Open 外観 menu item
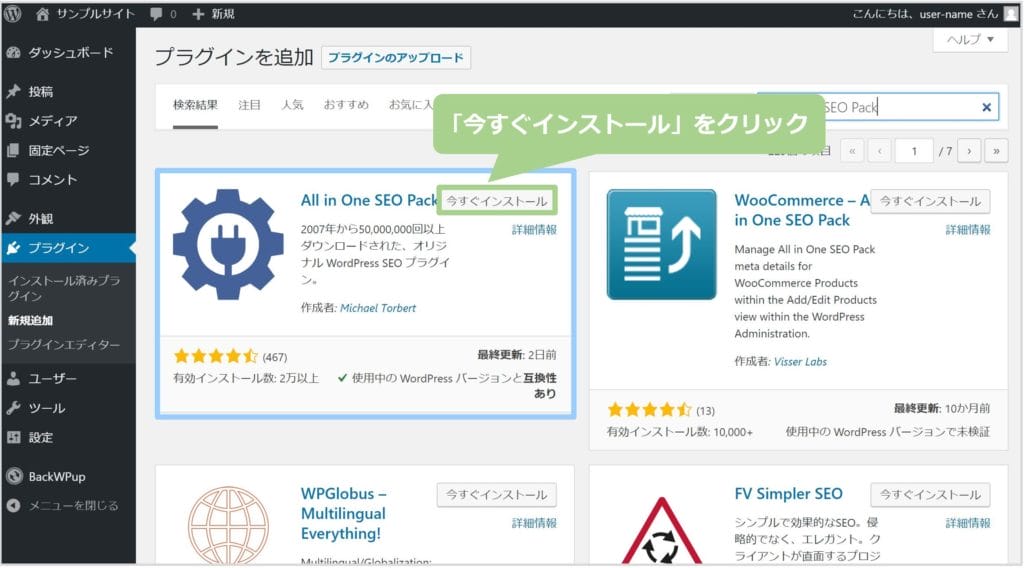 (x=68, y=219)
